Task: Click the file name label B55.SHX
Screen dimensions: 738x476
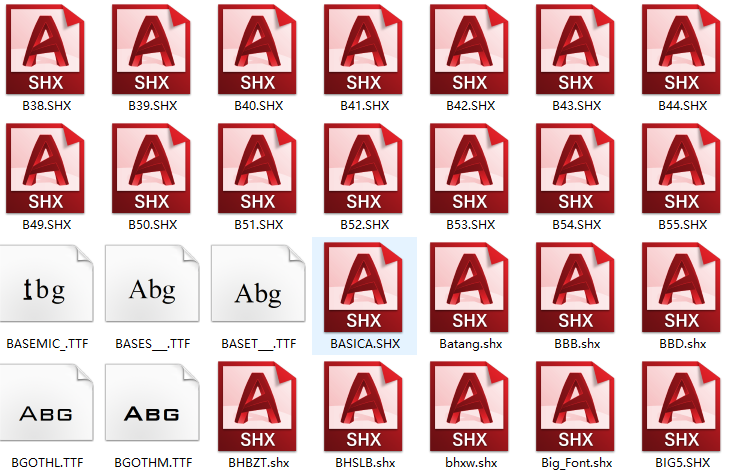Action: [682, 225]
